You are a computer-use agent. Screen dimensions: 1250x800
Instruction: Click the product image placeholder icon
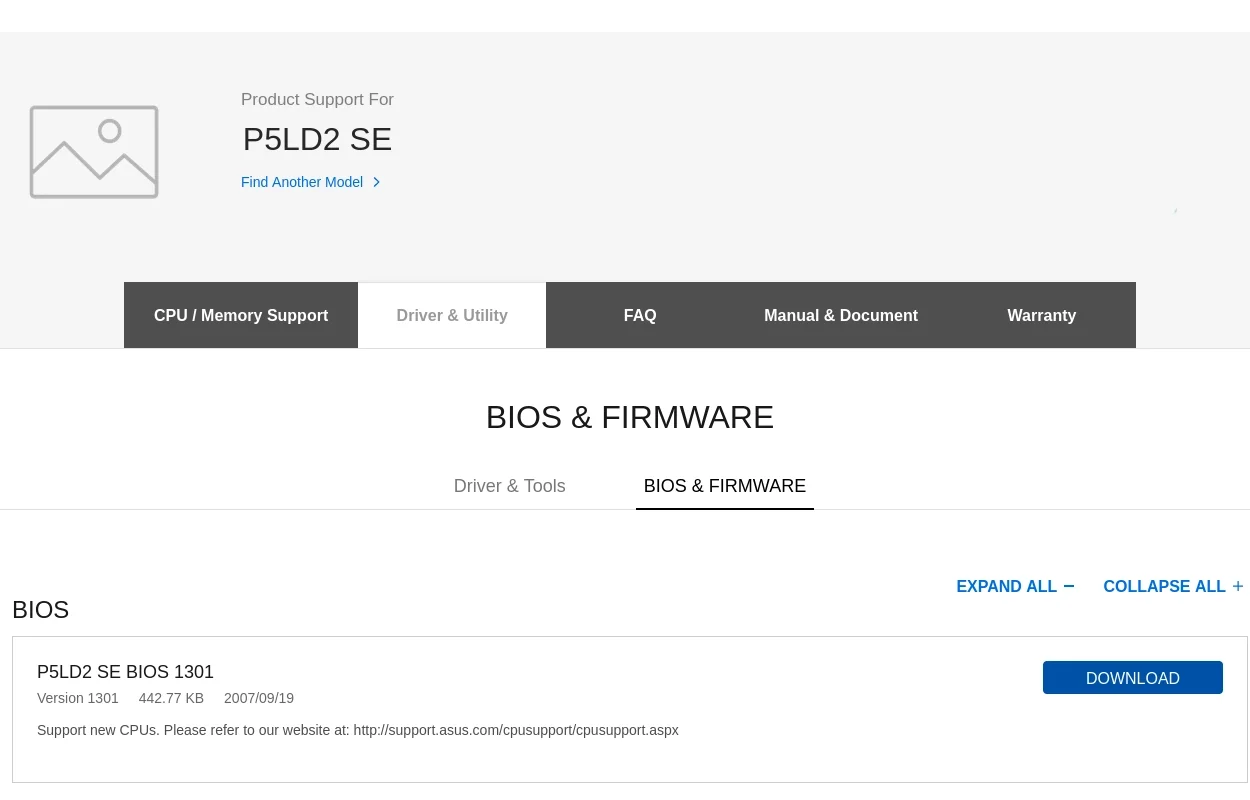click(x=94, y=152)
